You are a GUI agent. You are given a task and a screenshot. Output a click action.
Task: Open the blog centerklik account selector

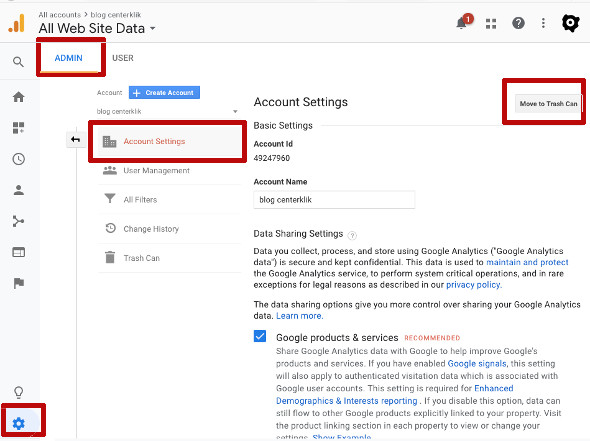click(x=167, y=111)
